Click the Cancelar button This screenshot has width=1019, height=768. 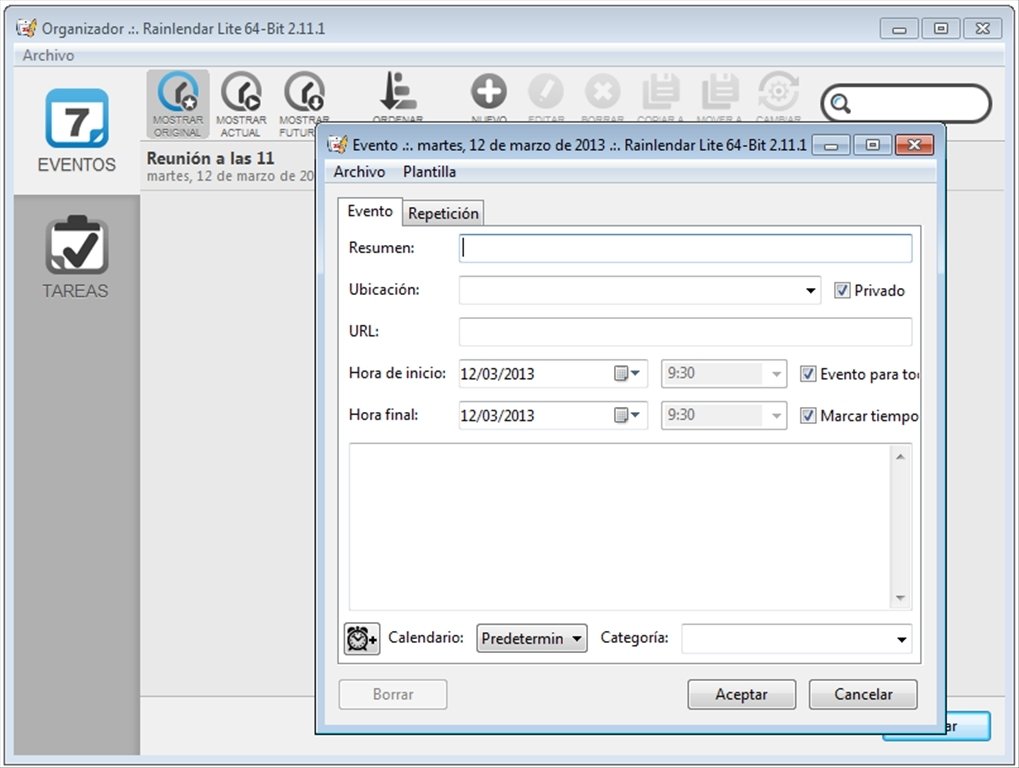[863, 695]
